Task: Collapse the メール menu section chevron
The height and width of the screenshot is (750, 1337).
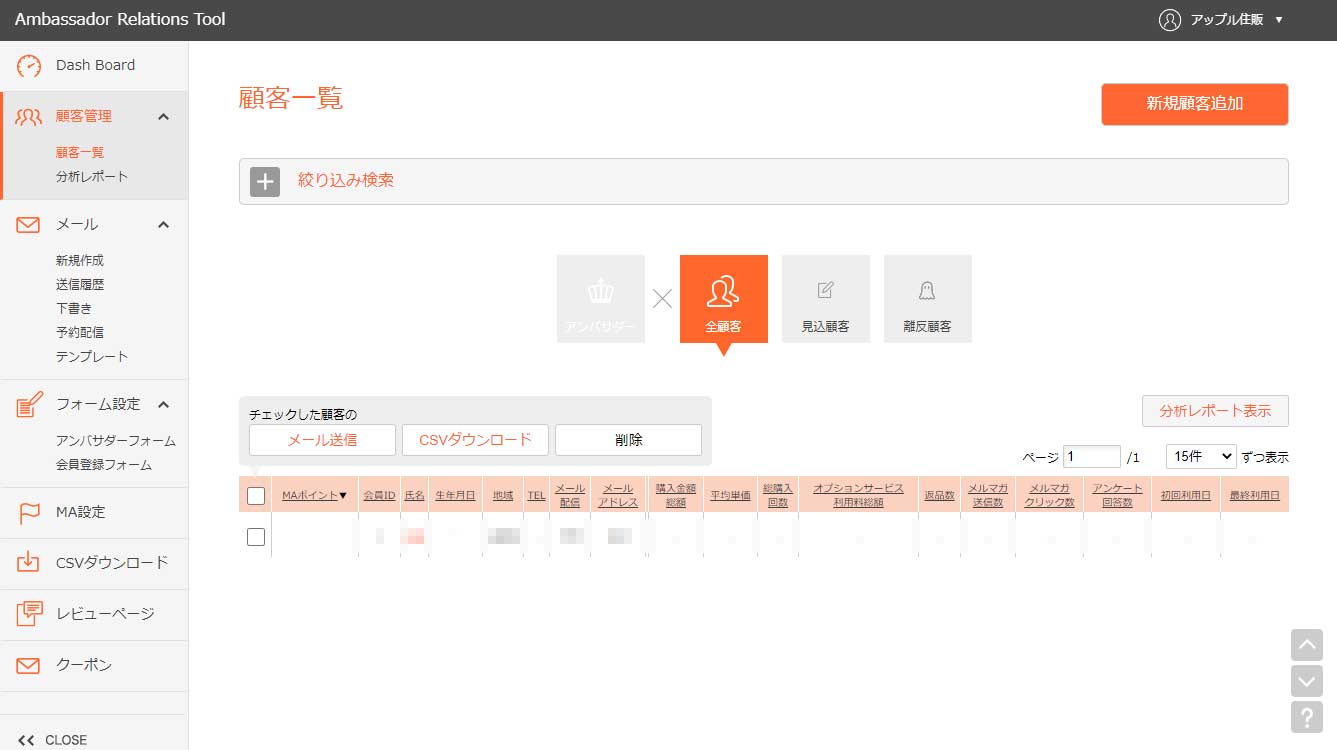Action: click(x=164, y=225)
